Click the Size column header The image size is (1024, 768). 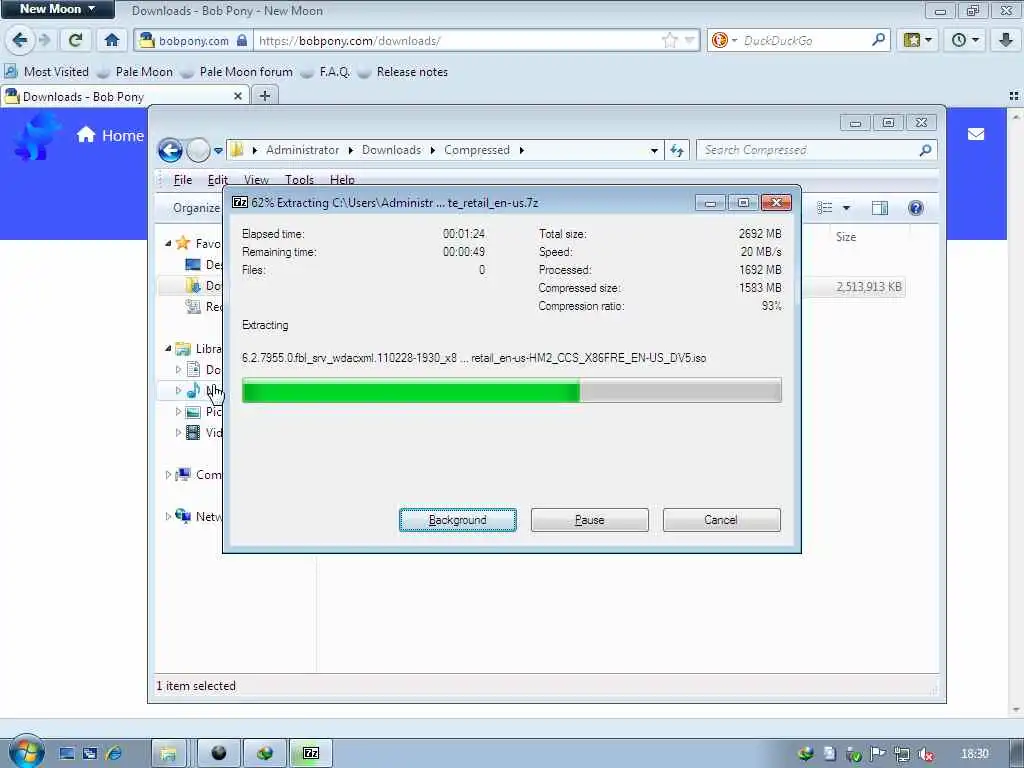point(846,236)
